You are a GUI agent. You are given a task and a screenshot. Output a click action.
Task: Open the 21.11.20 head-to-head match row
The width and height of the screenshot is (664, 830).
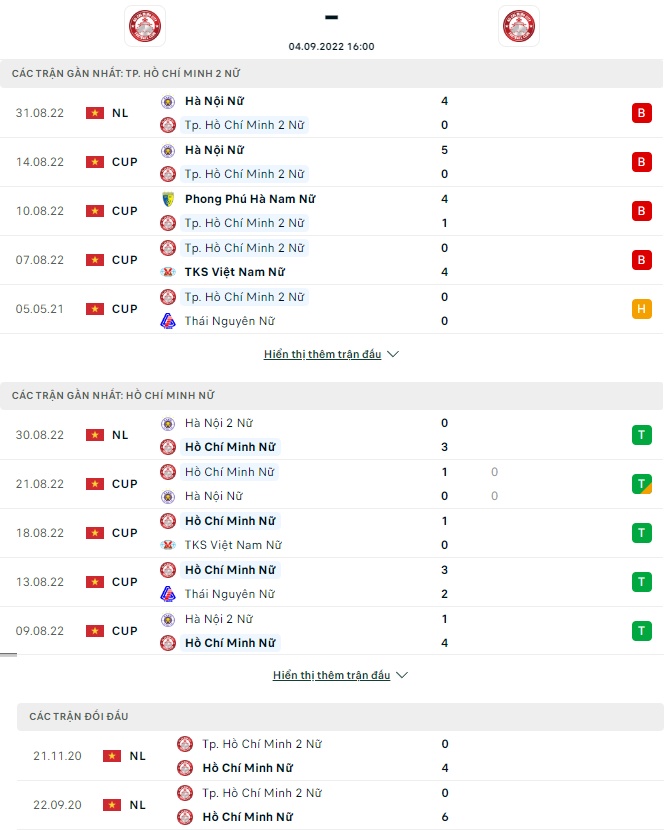coord(330,756)
